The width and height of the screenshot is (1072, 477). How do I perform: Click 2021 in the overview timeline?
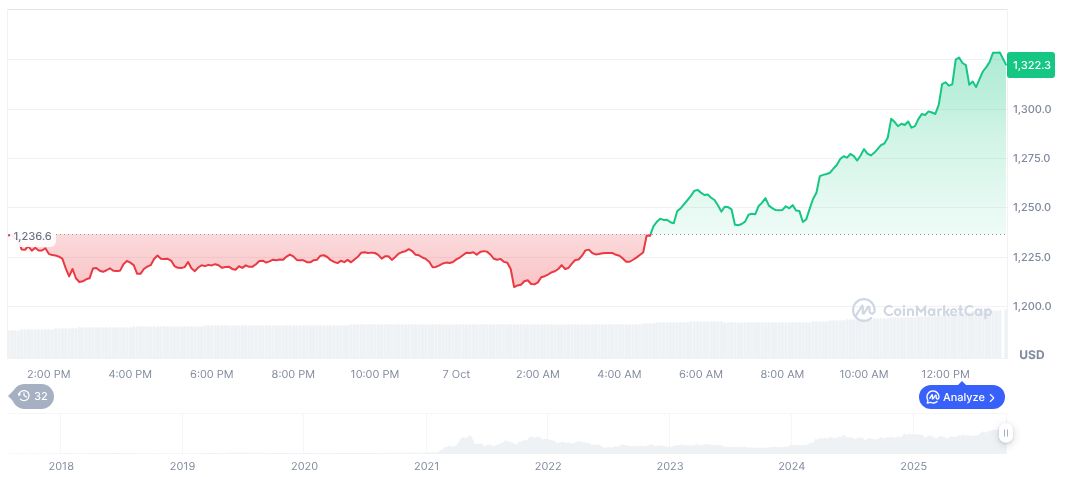click(x=426, y=466)
